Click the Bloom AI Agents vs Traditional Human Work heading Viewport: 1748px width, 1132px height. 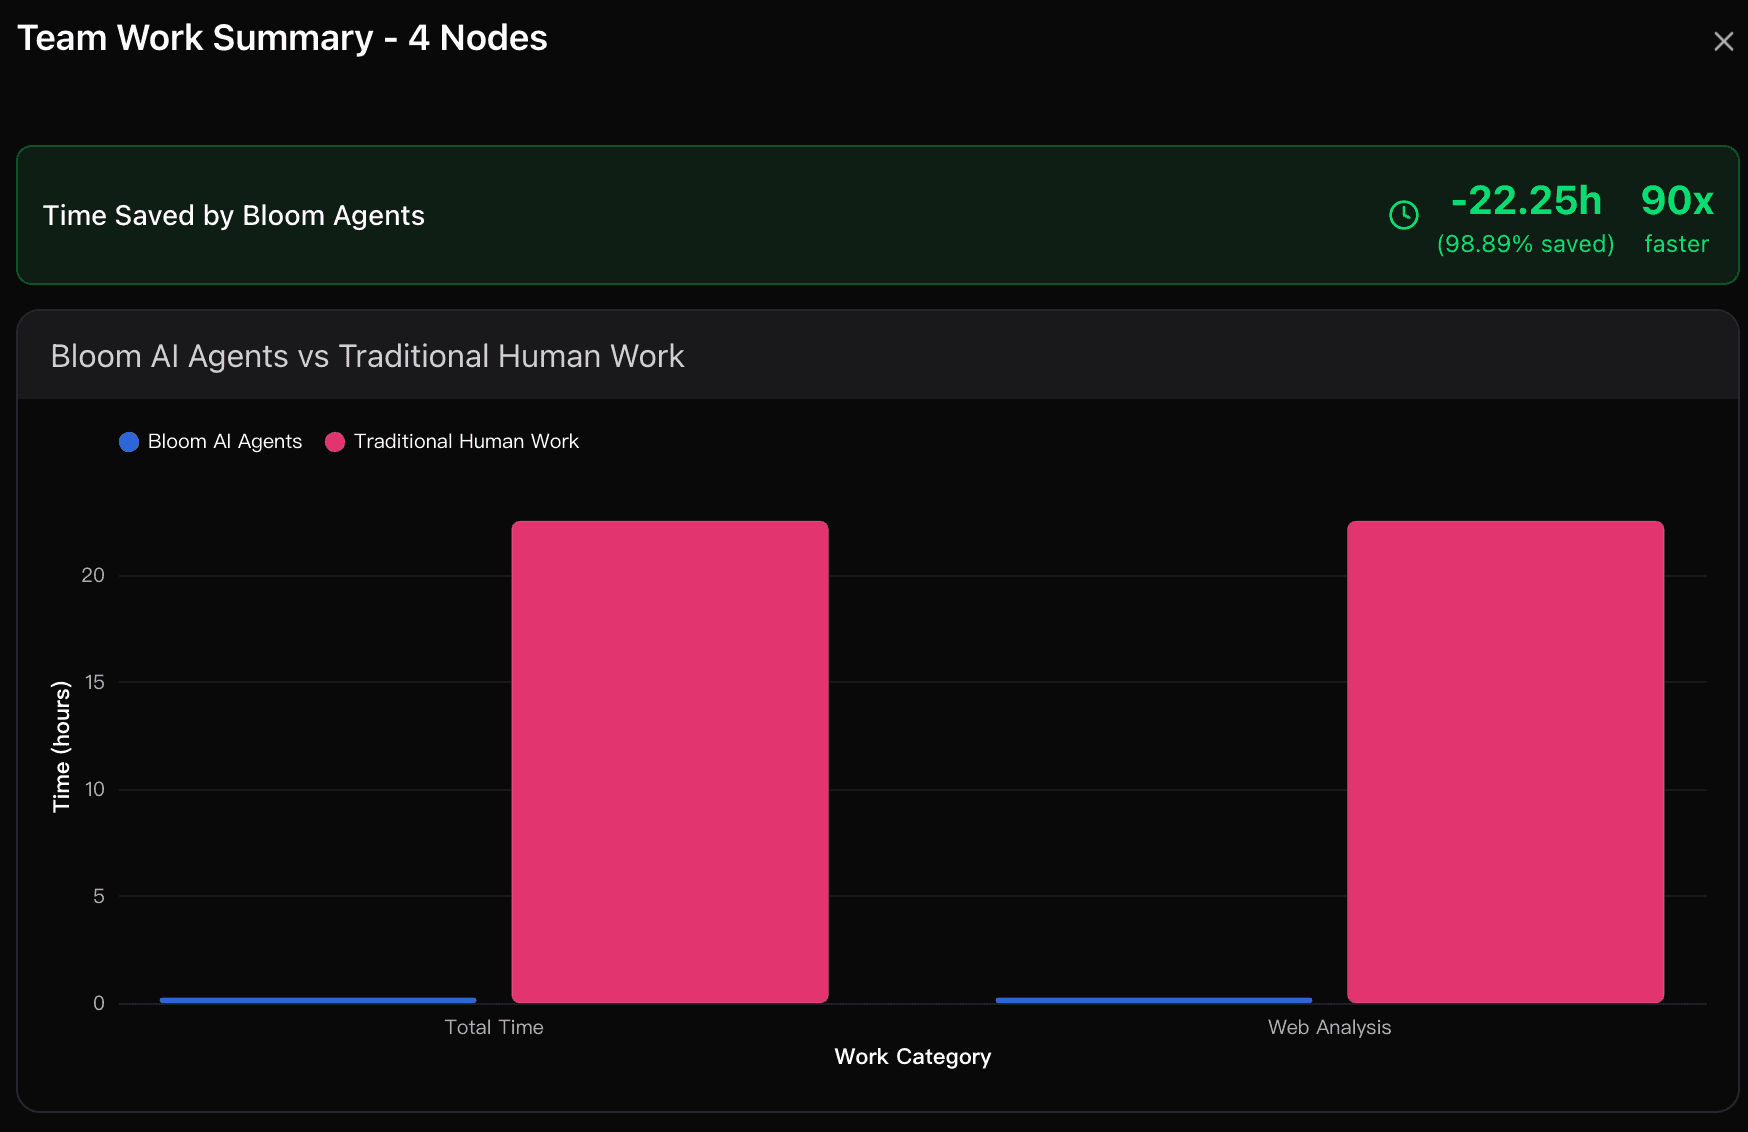[x=367, y=356]
